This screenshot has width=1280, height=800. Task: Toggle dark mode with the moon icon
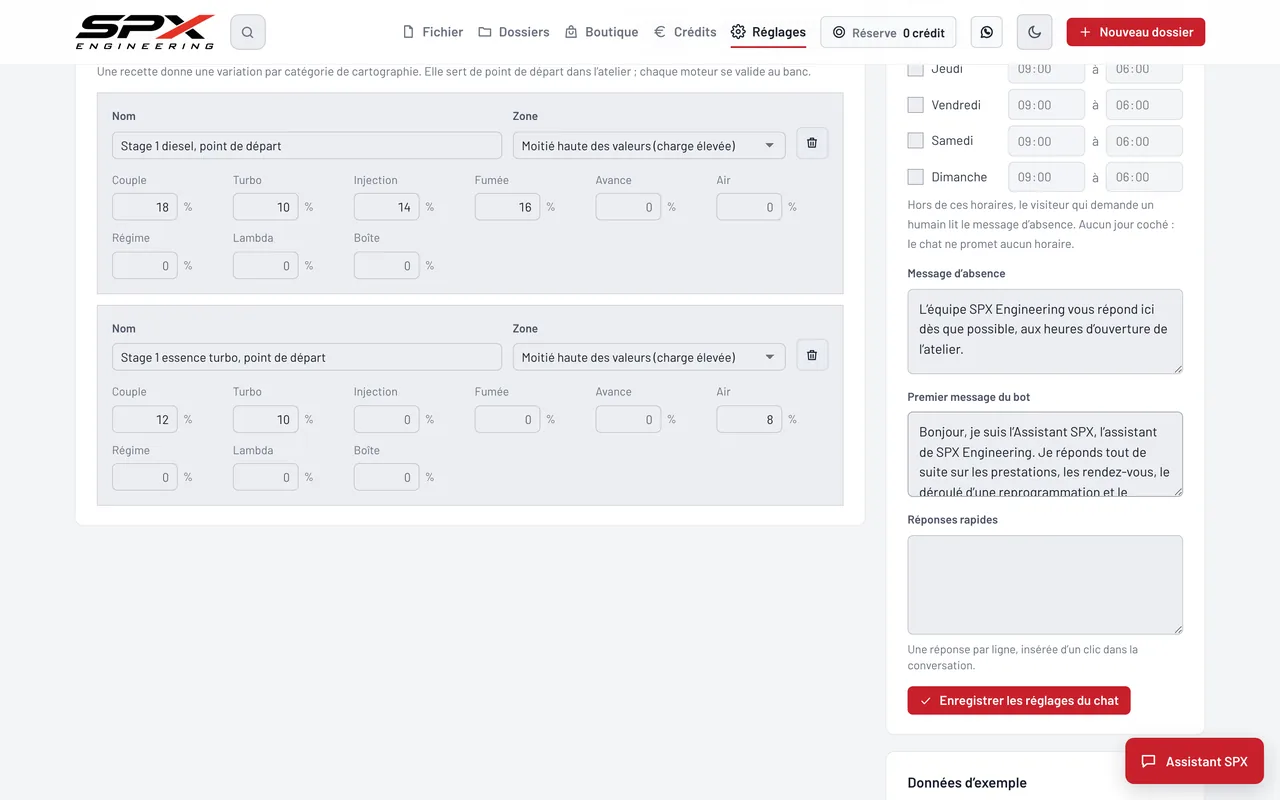[x=1034, y=32]
